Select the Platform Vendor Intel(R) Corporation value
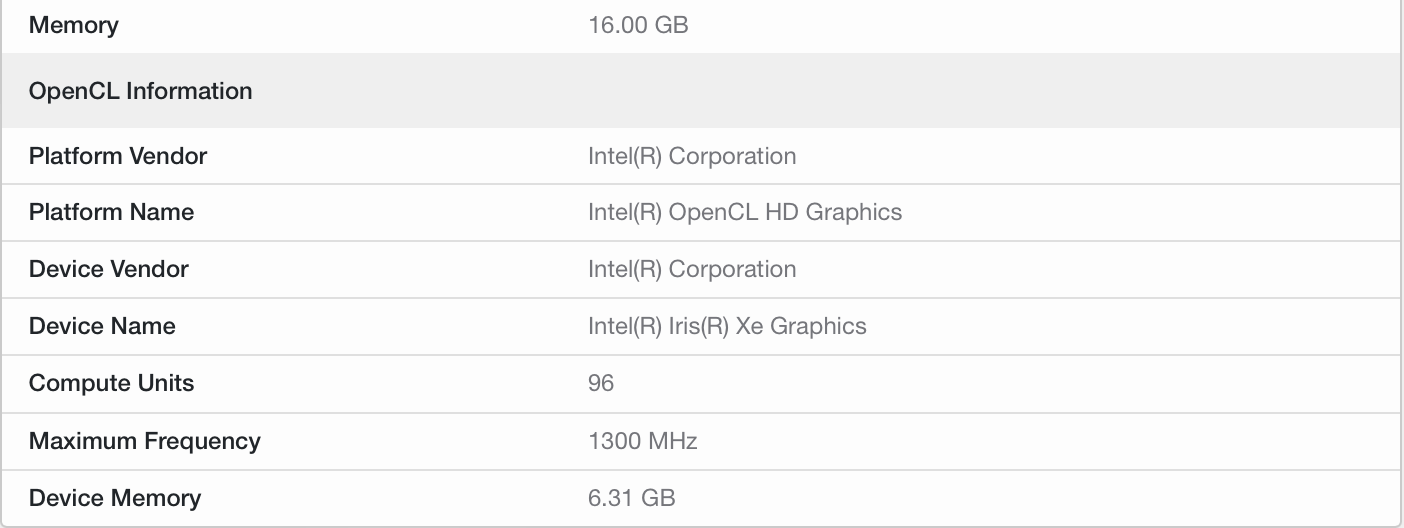The width and height of the screenshot is (1404, 528). (692, 156)
